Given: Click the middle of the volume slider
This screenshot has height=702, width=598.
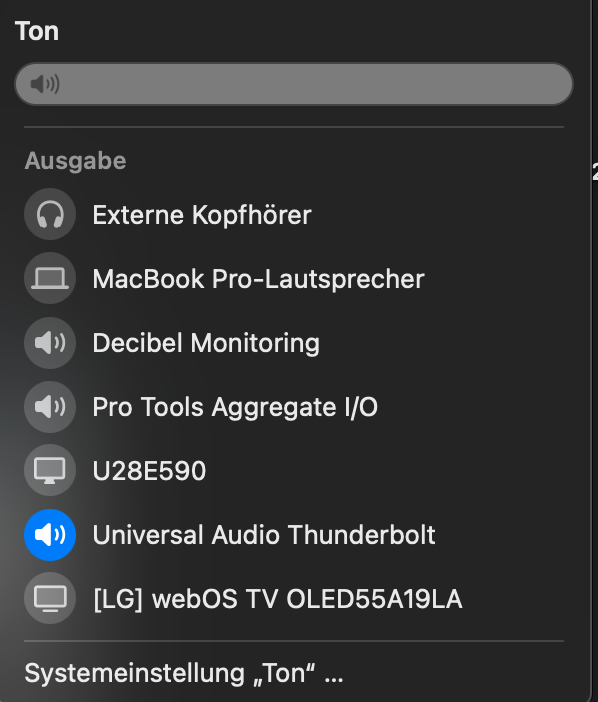Looking at the screenshot, I should pos(294,84).
